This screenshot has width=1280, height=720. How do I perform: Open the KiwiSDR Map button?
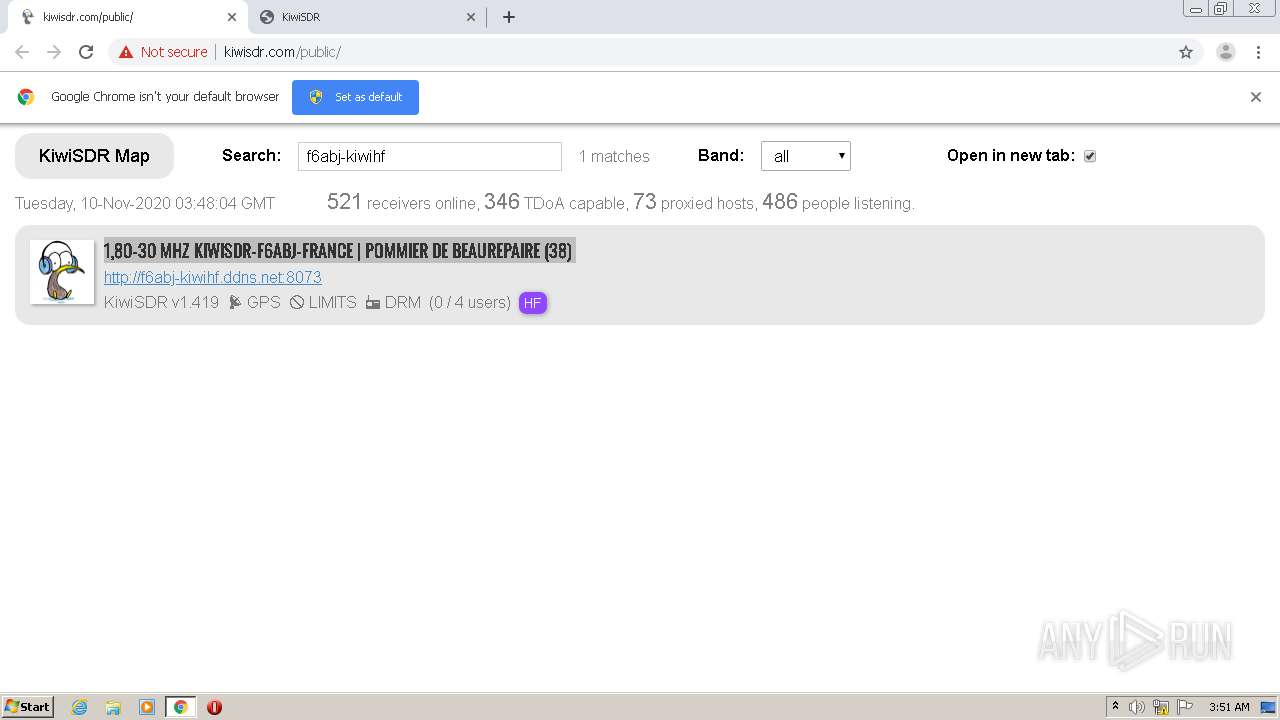pyautogui.click(x=94, y=156)
